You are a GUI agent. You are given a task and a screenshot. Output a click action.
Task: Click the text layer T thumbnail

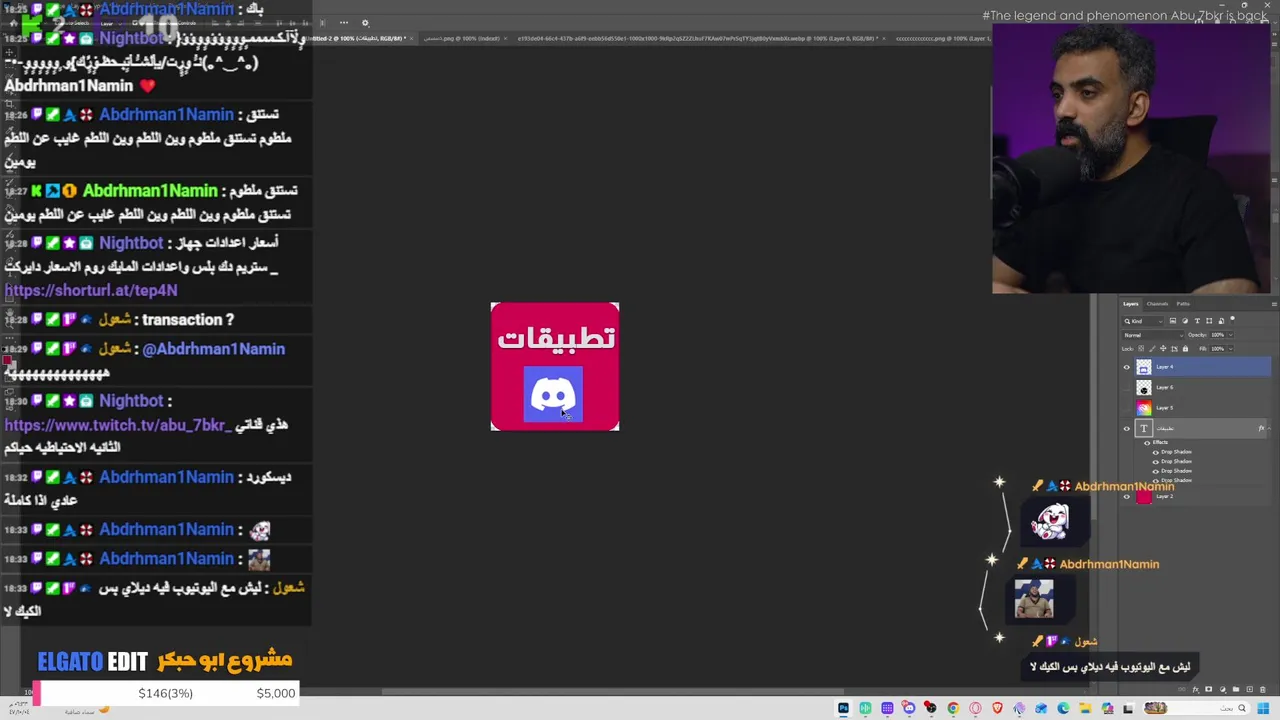point(1144,429)
